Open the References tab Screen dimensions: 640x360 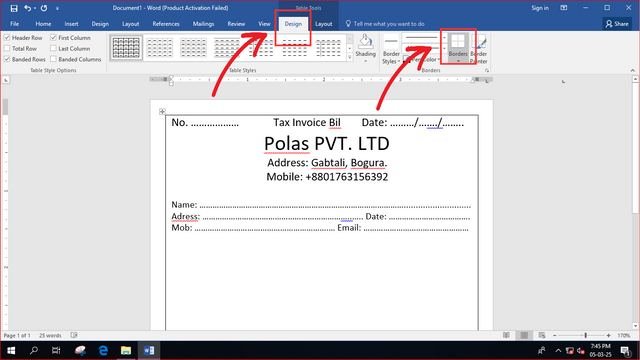click(x=166, y=24)
